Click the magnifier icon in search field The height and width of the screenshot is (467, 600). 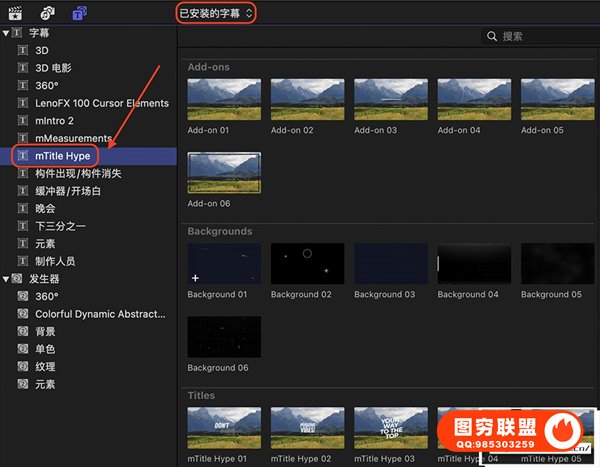click(x=491, y=36)
